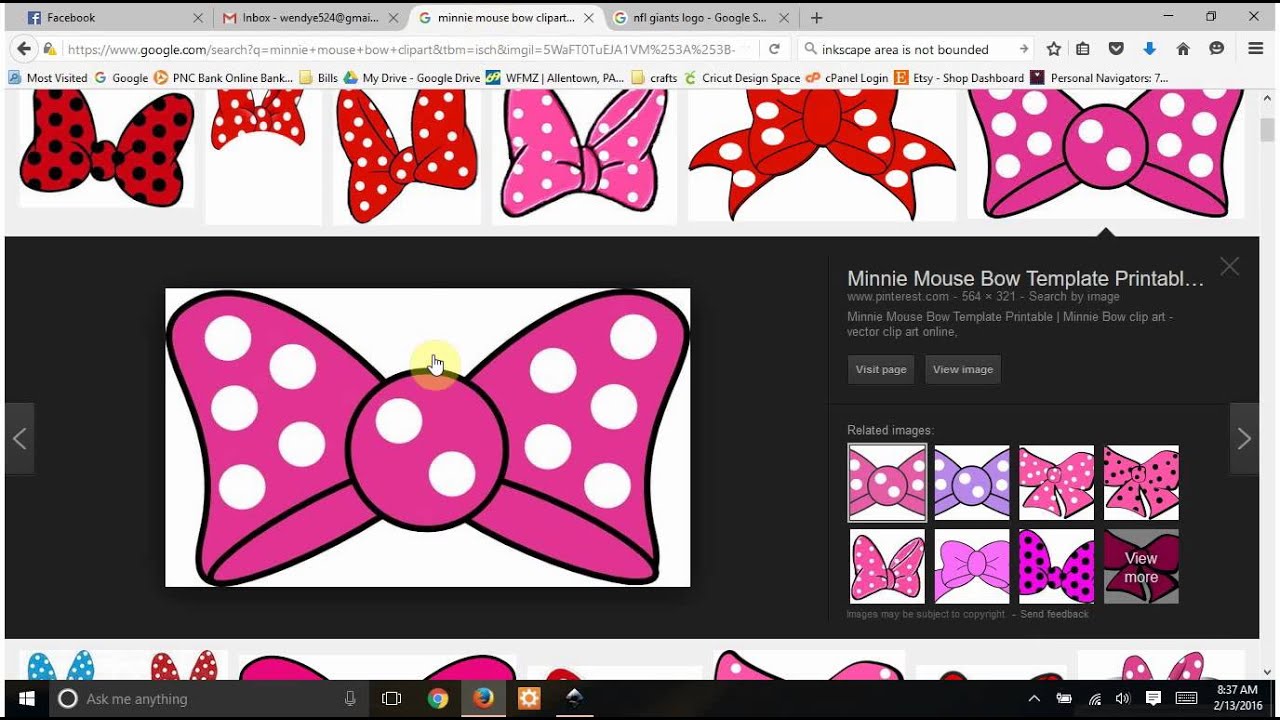Show hidden system tray icons
Screen dimensions: 1280x720
(x=1034, y=698)
